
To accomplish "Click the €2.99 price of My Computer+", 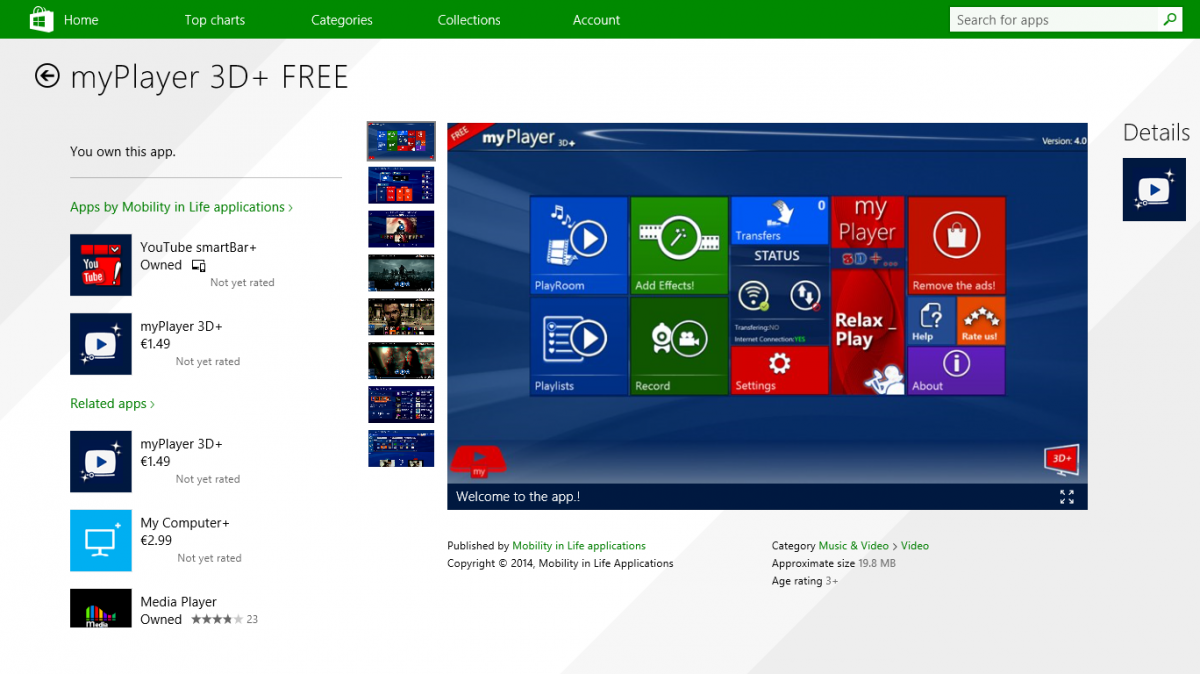I will click(155, 541).
